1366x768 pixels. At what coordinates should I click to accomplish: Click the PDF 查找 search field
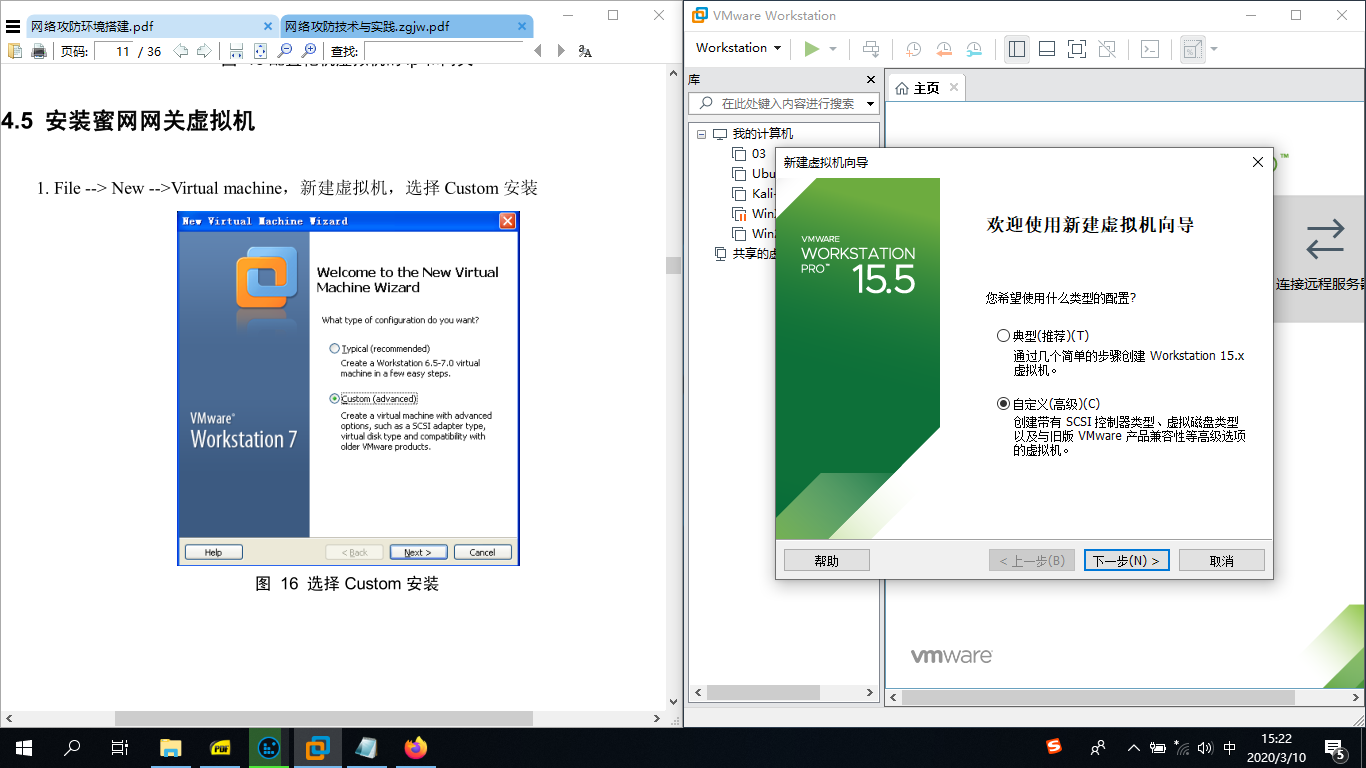[443, 51]
